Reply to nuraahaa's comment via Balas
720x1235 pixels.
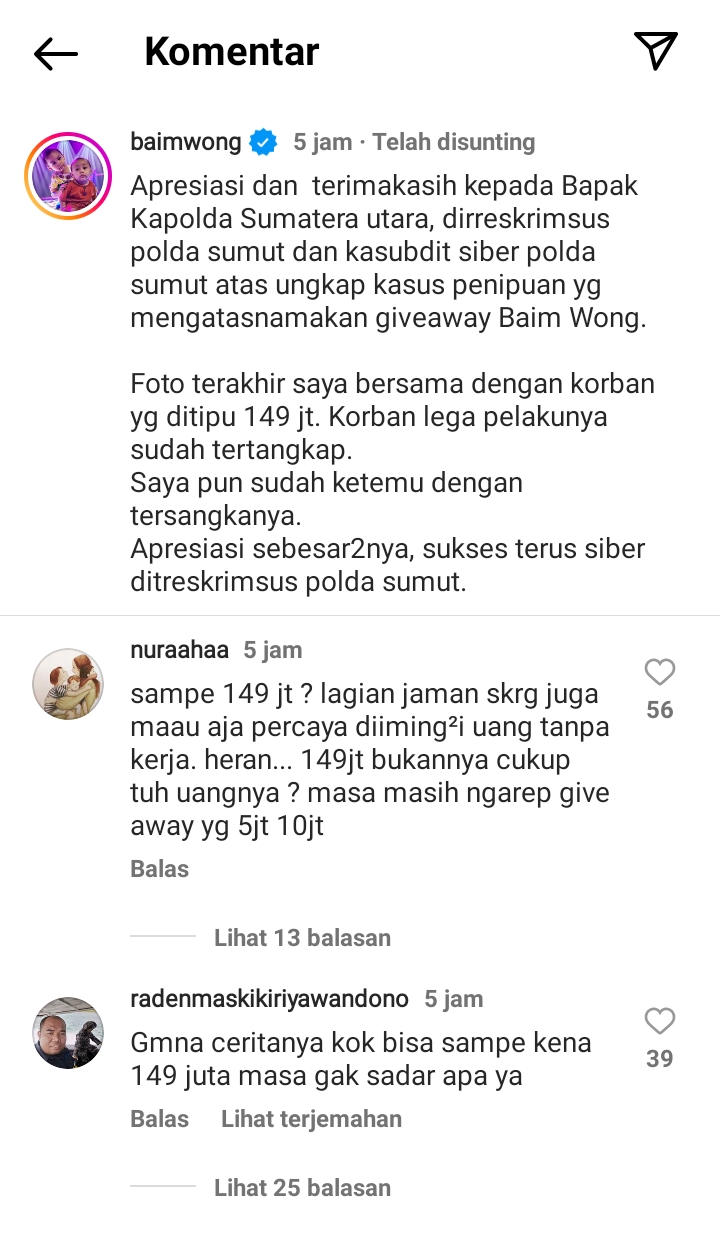pyautogui.click(x=160, y=869)
